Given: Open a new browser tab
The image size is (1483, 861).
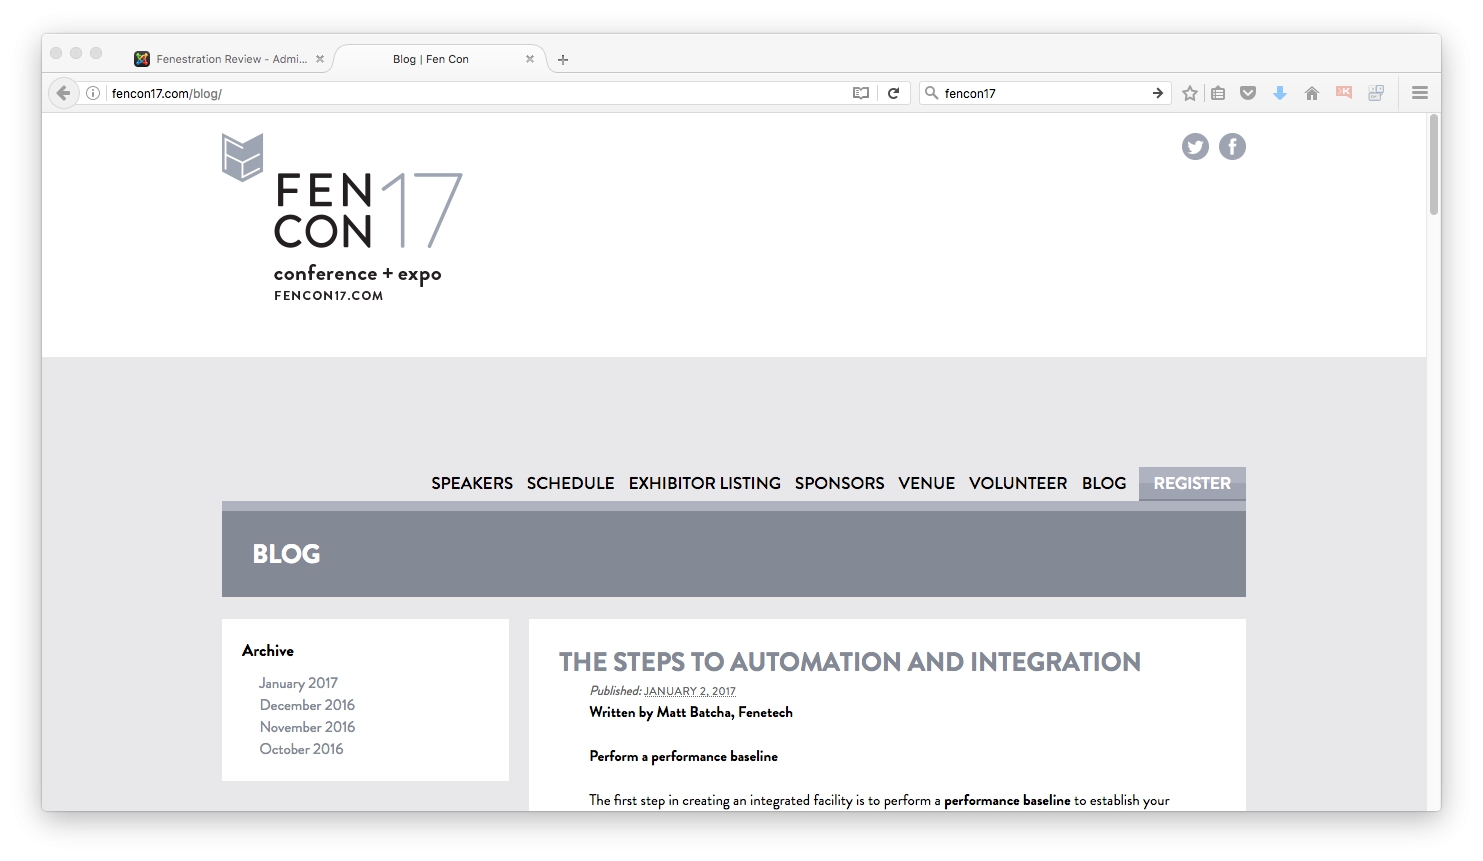Looking at the screenshot, I should click(563, 60).
